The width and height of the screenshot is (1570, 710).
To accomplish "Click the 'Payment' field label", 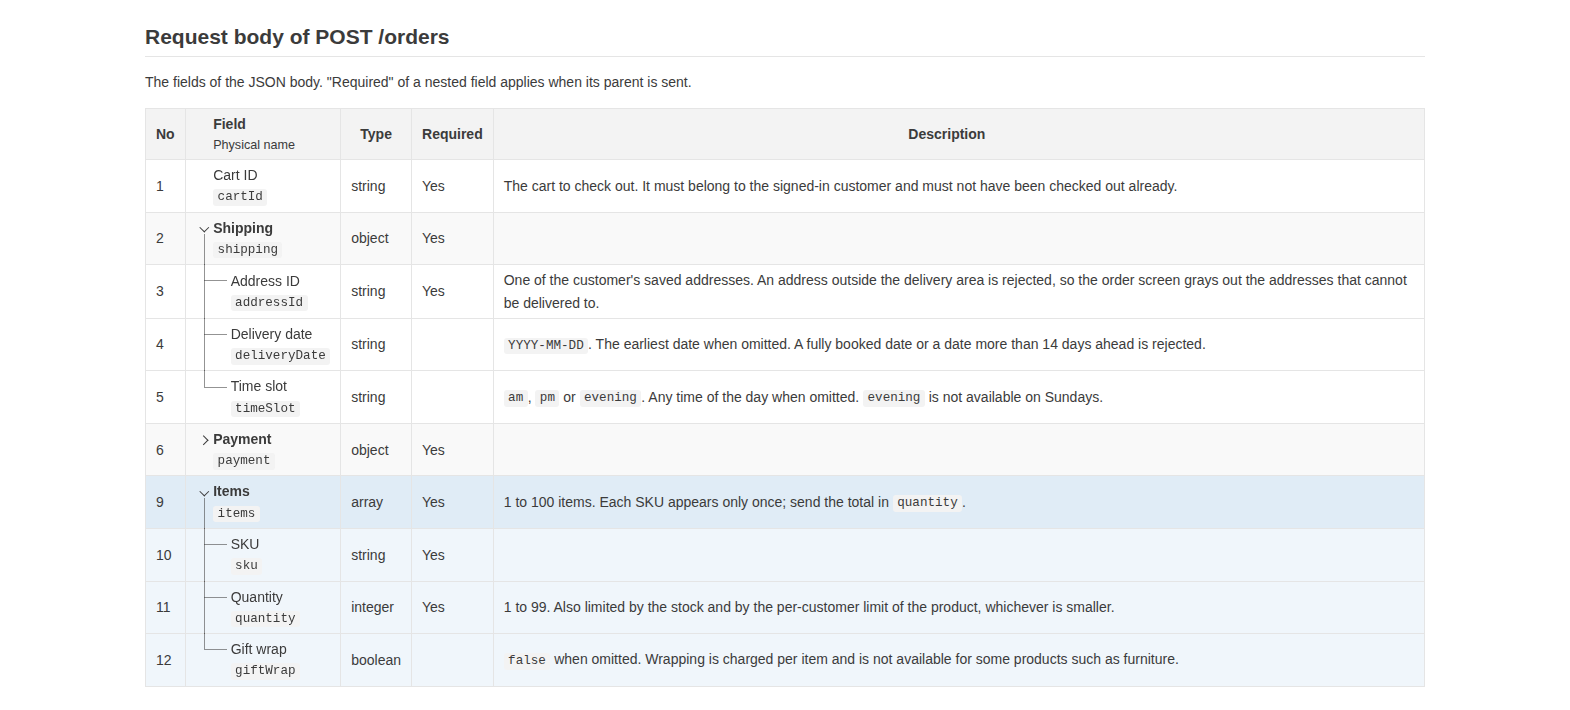I will pyautogui.click(x=242, y=439).
